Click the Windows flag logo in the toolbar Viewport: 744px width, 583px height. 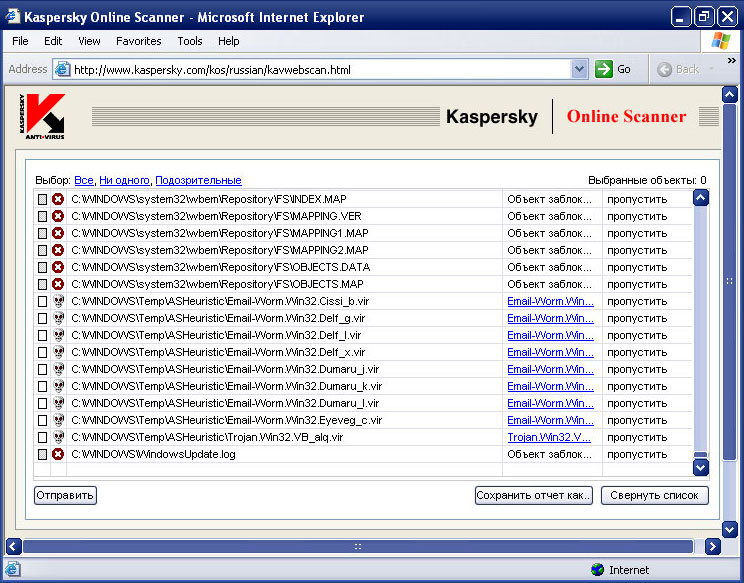tap(721, 41)
